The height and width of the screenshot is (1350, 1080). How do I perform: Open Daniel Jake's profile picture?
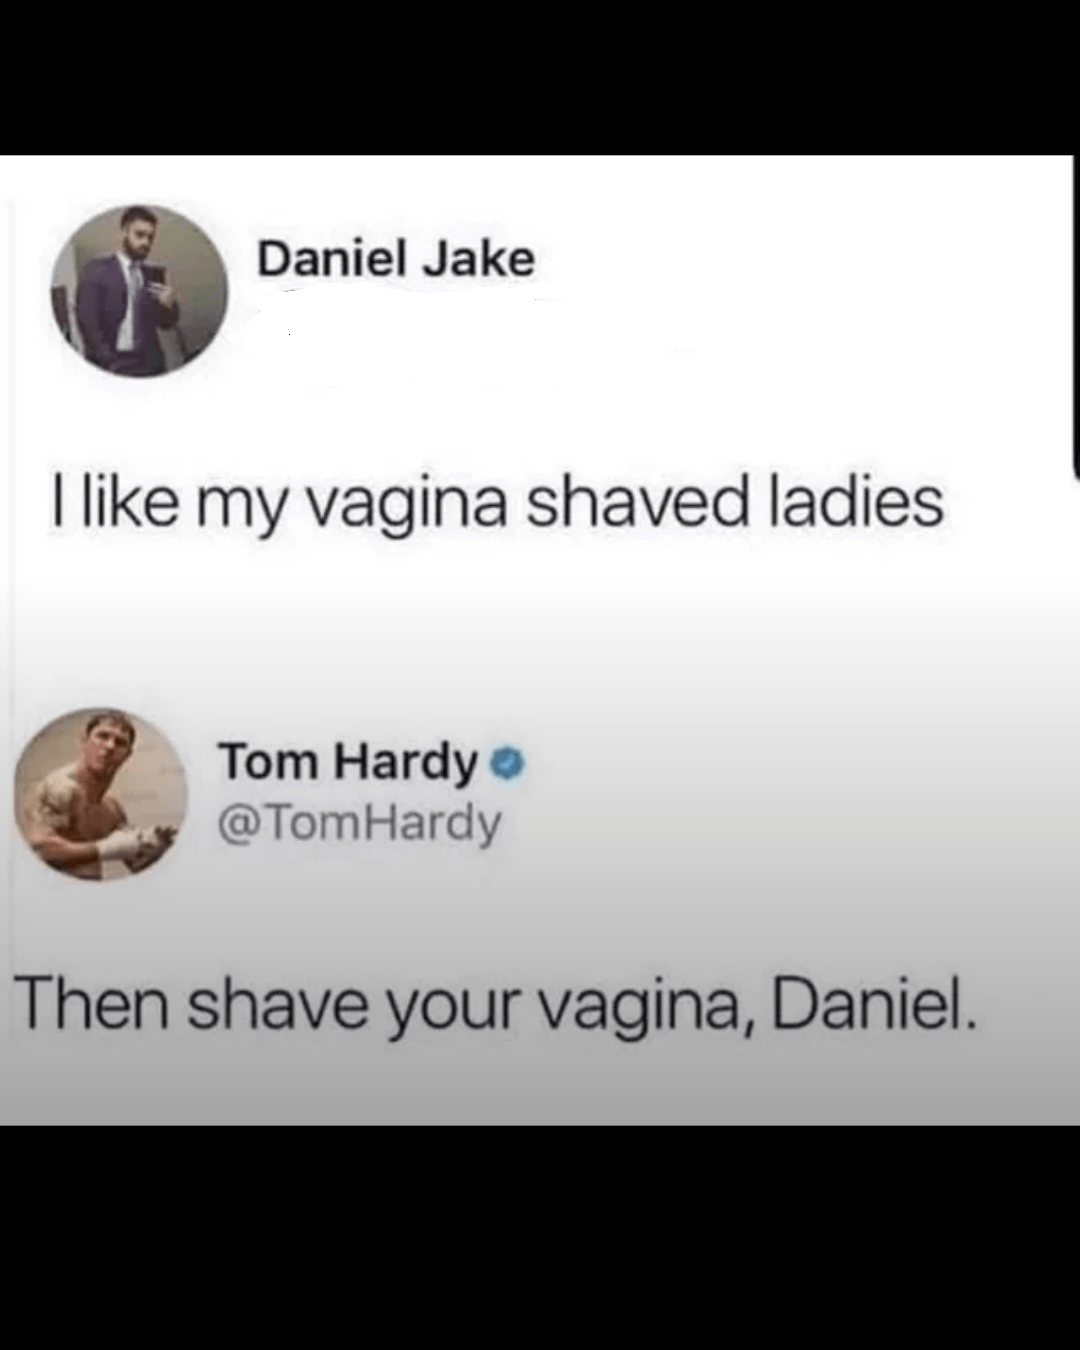[x=140, y=291]
